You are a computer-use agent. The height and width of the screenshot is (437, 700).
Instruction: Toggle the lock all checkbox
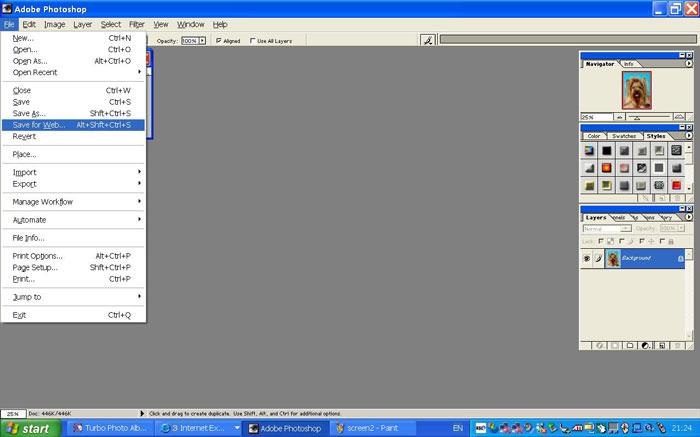tap(662, 241)
